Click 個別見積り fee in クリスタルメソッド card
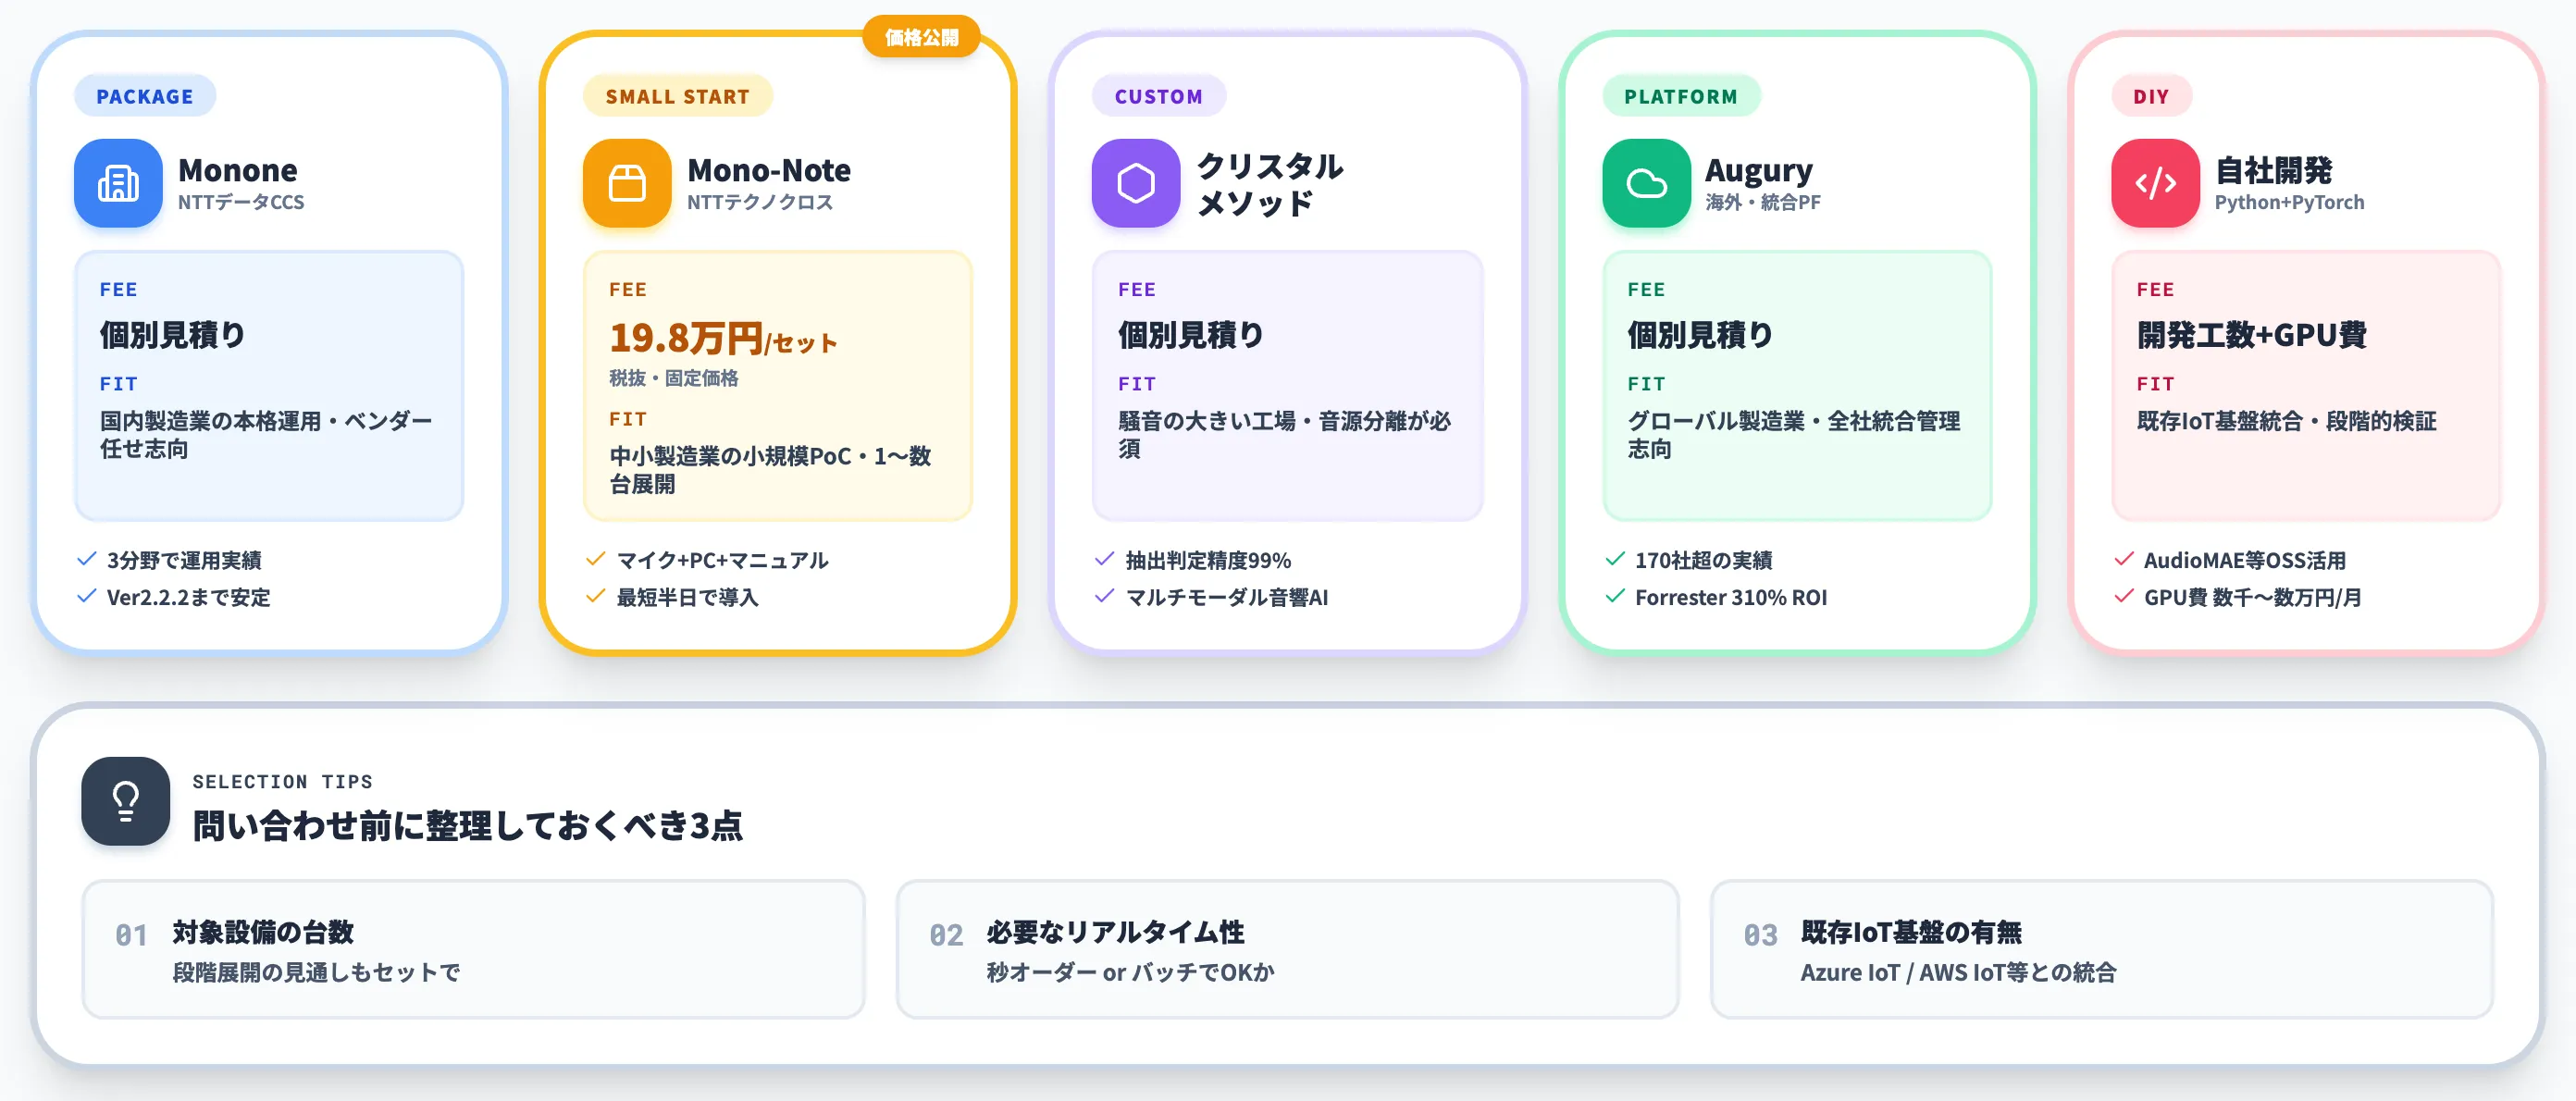 (1191, 334)
